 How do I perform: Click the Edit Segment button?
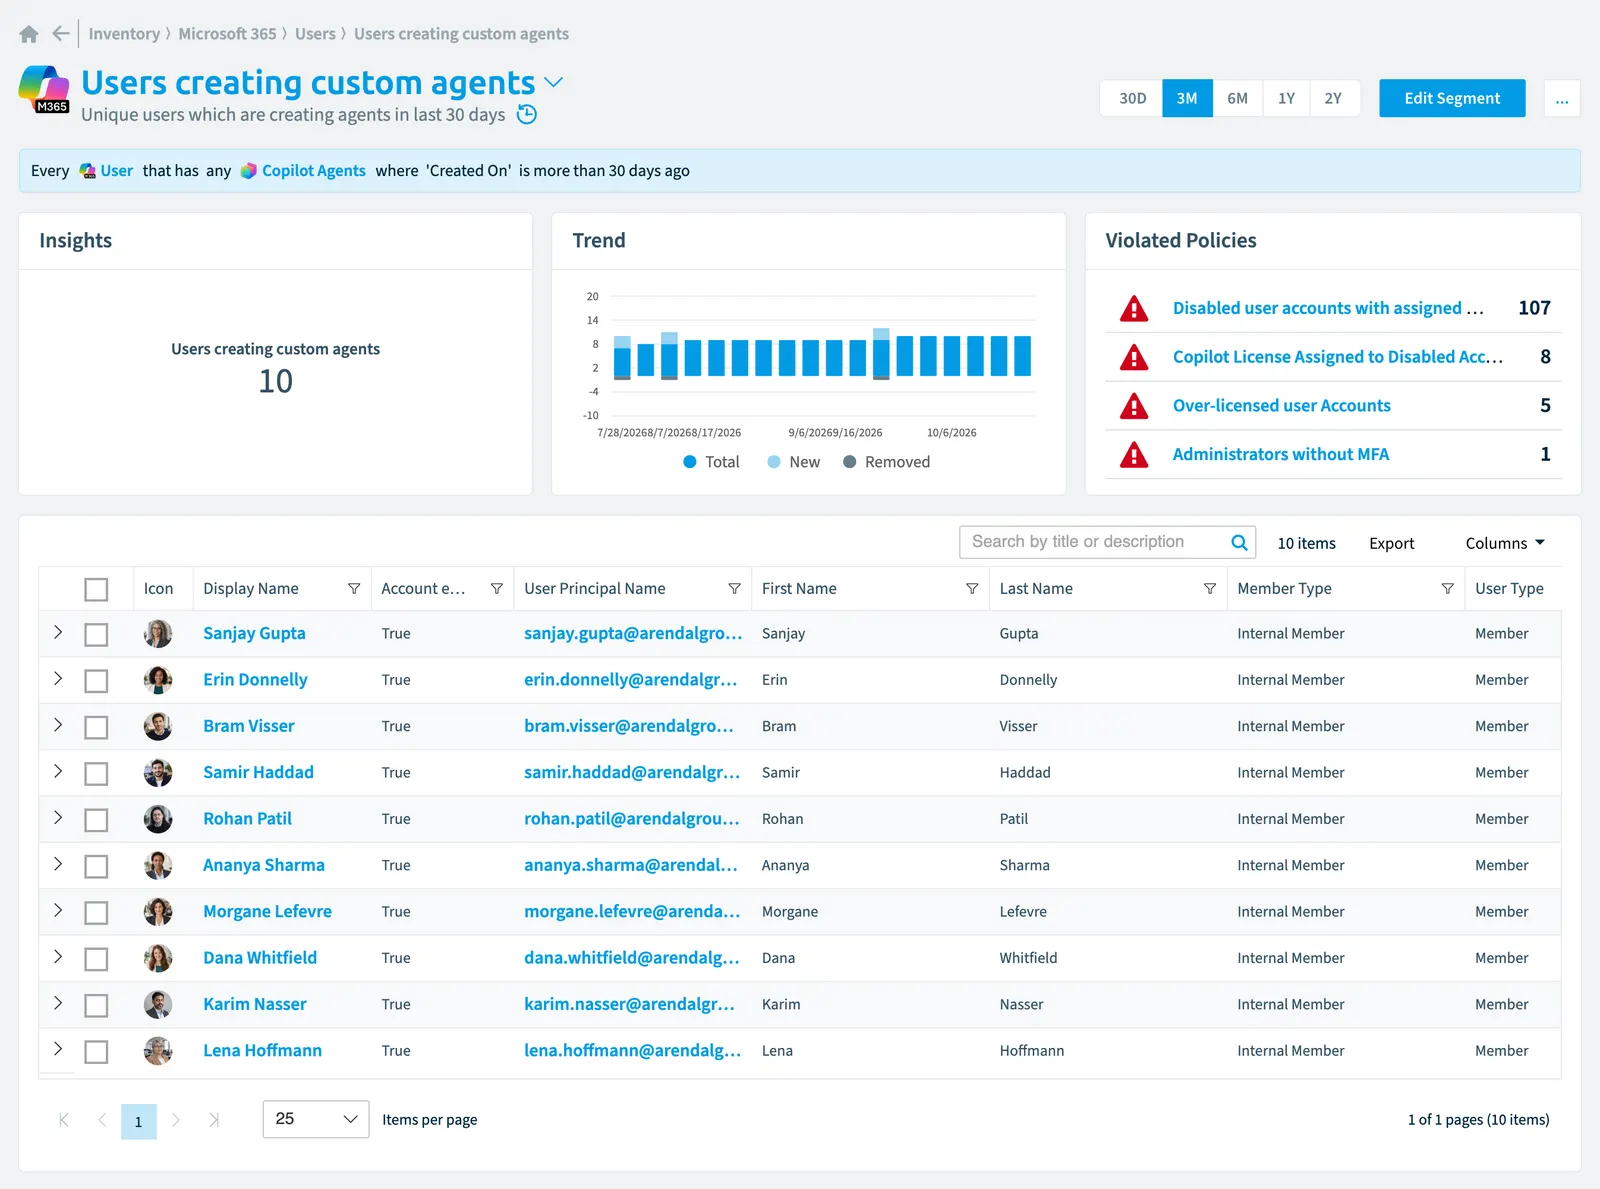1452,98
